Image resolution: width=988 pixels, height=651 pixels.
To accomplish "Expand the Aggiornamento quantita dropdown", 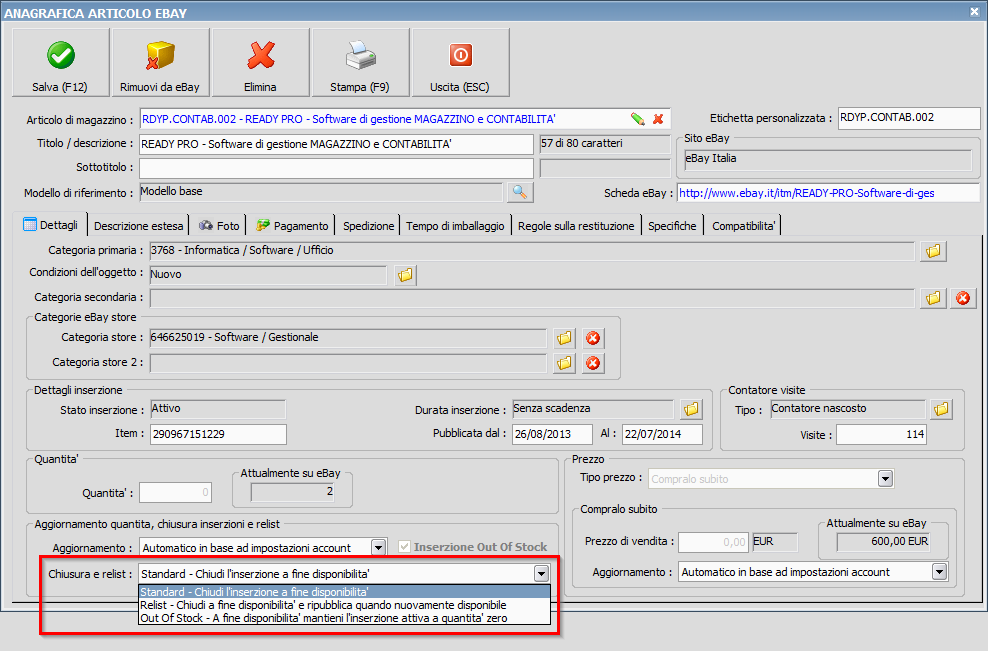I will [x=378, y=547].
